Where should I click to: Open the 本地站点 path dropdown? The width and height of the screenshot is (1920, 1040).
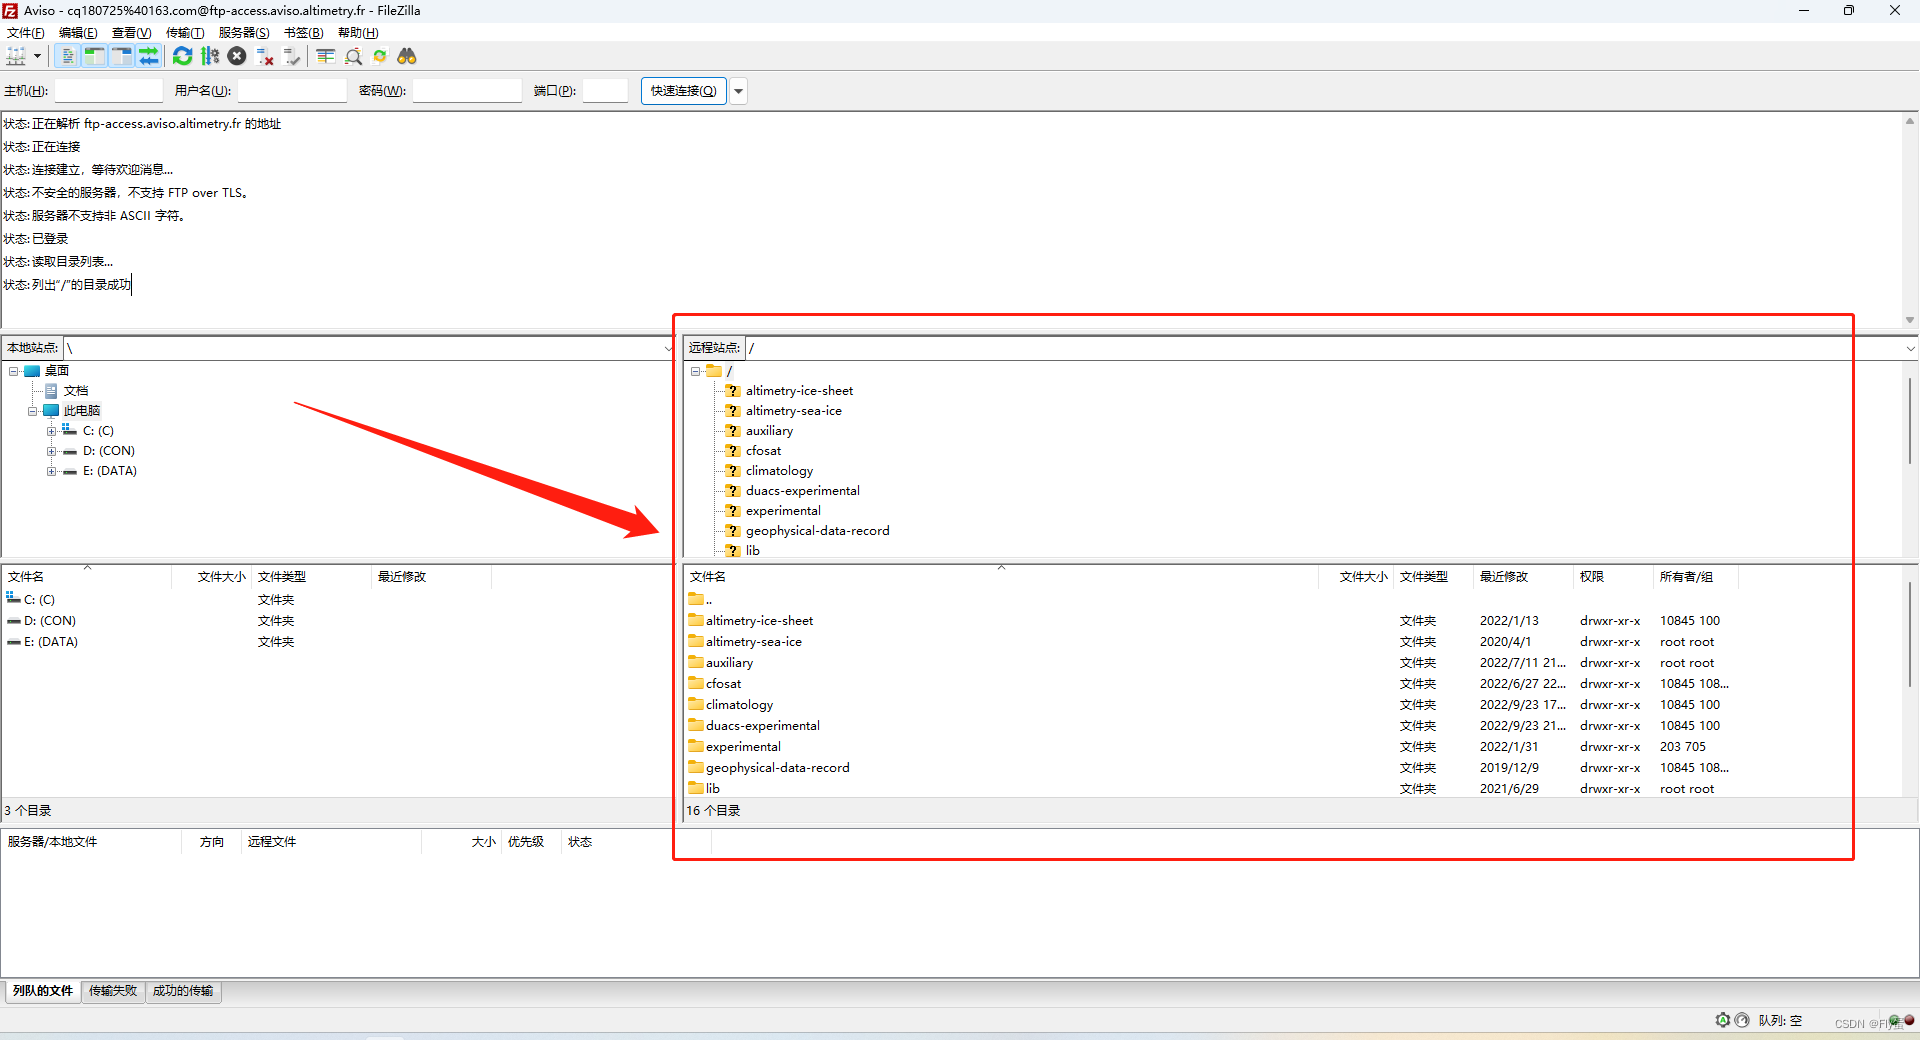tap(668, 348)
